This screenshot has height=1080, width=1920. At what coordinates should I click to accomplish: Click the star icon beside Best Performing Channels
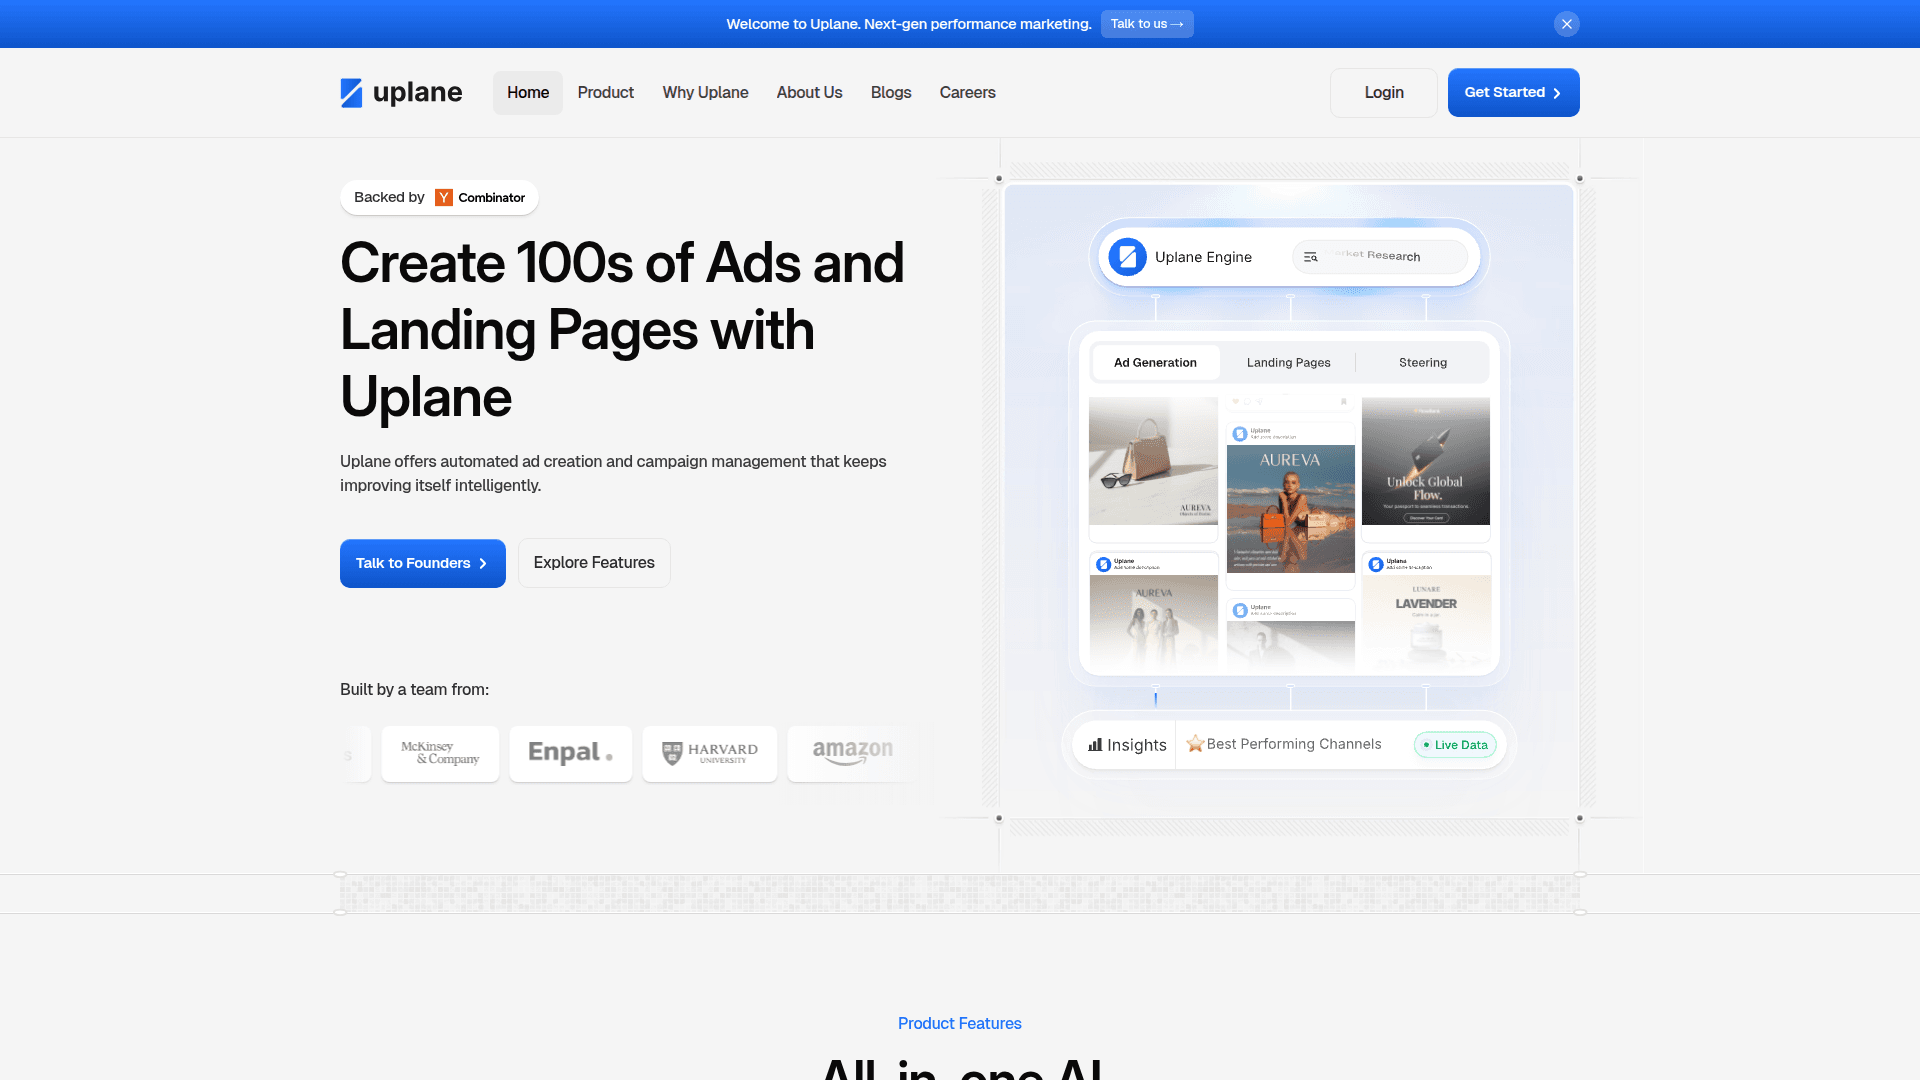tap(1194, 744)
